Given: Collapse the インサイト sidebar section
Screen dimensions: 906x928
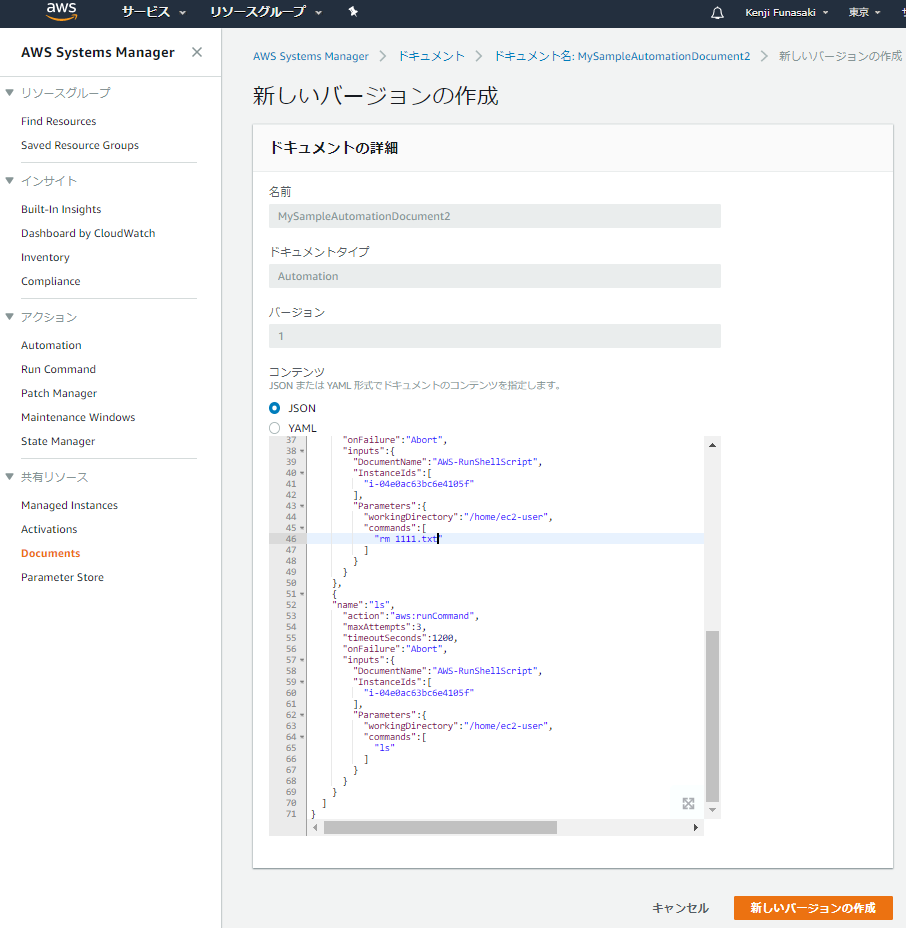Looking at the screenshot, I should (x=9, y=181).
